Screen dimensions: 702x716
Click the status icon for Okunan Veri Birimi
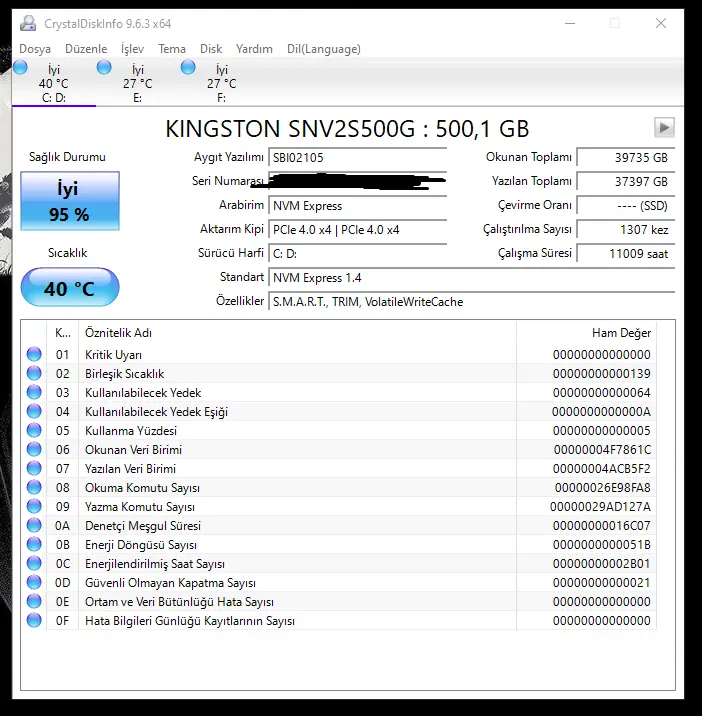tap(34, 449)
